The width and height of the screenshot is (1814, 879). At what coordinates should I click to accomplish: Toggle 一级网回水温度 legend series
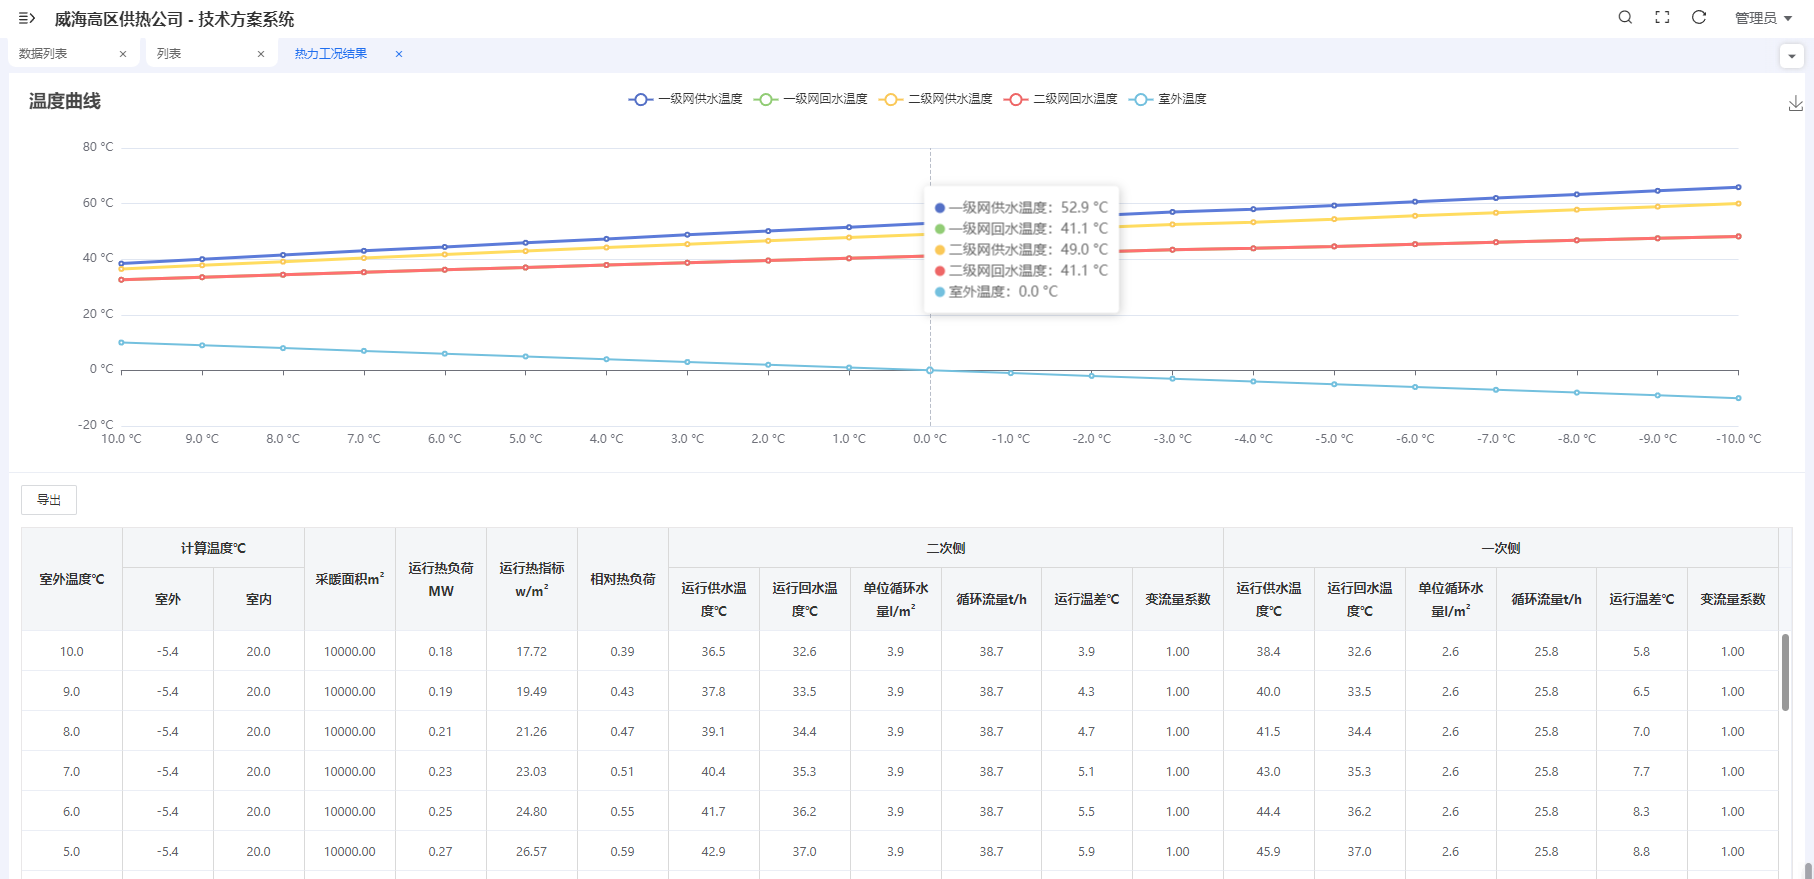click(x=810, y=99)
